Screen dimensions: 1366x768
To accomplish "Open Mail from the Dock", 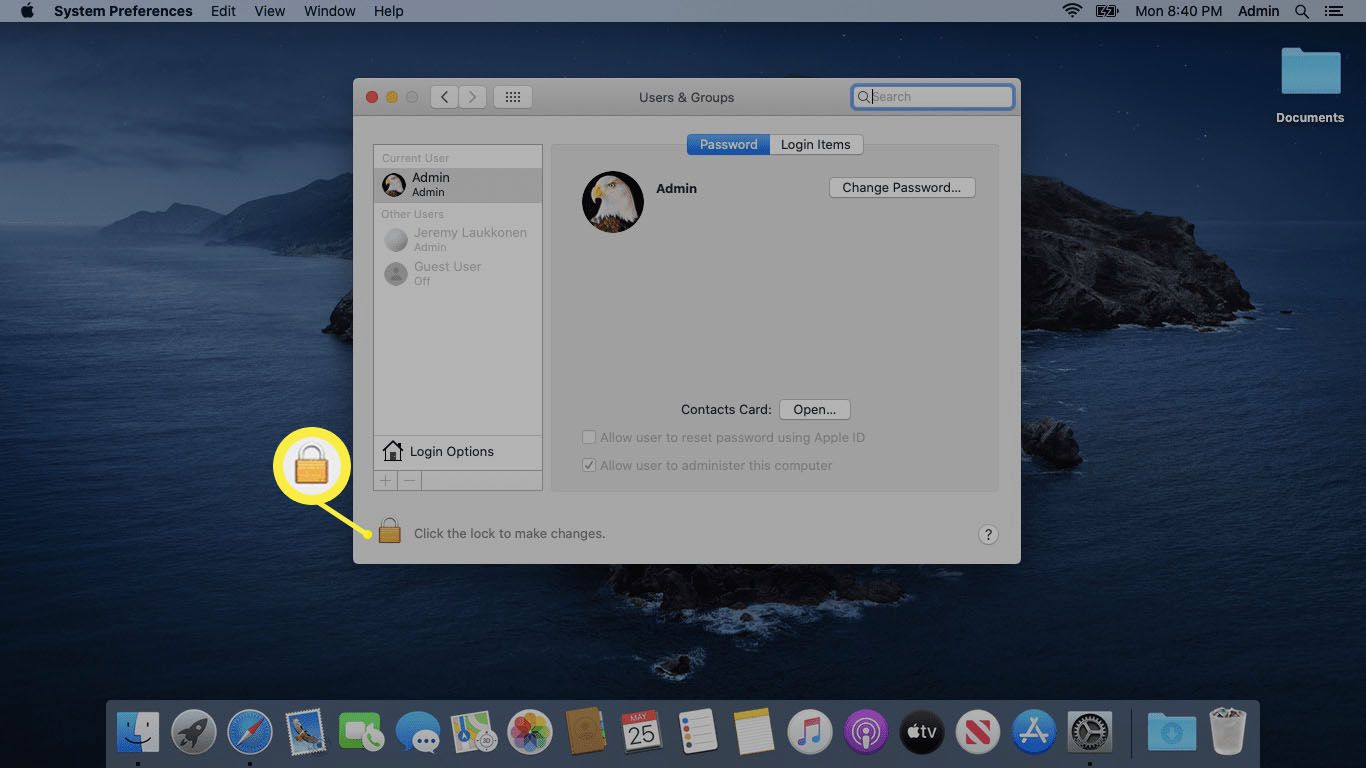I will coord(306,733).
